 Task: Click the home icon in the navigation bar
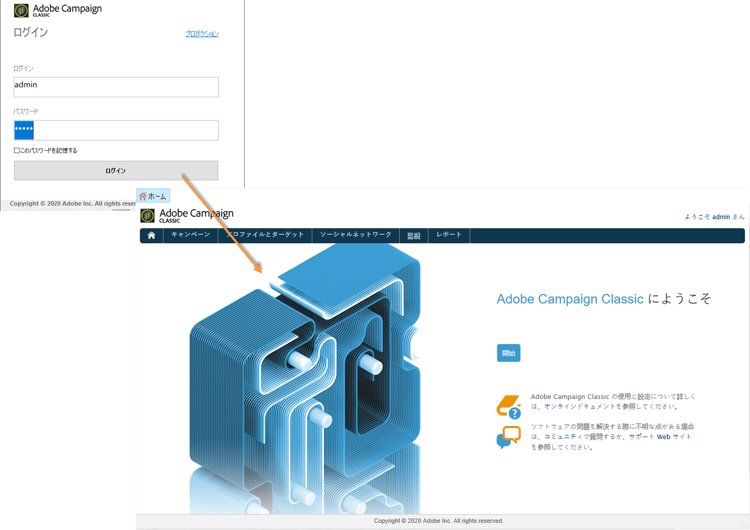[152, 235]
